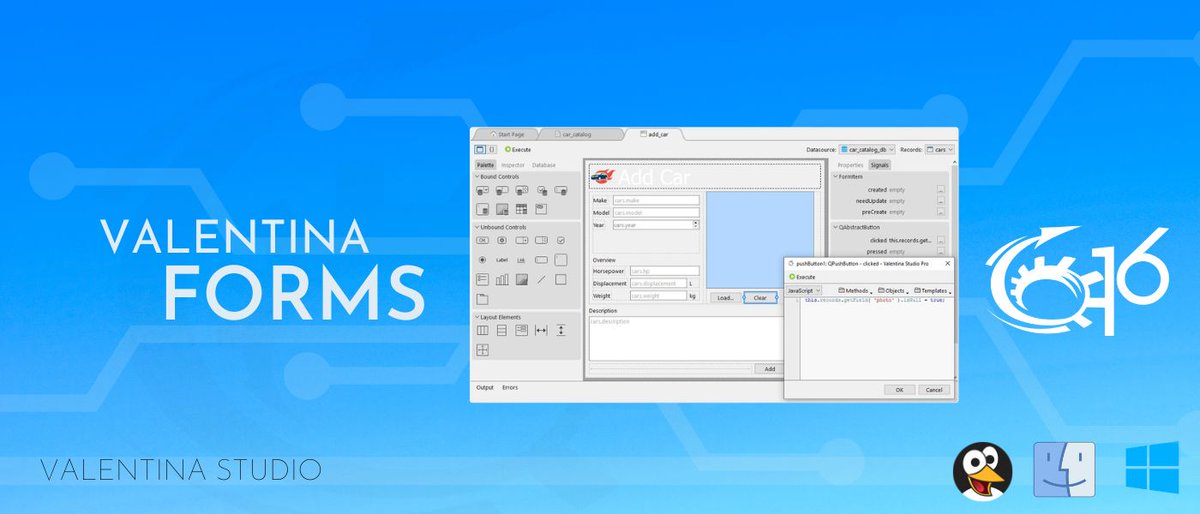Viewport: 1200px width, 514px height.
Task: Switch to the form design view icon
Action: tap(480, 149)
